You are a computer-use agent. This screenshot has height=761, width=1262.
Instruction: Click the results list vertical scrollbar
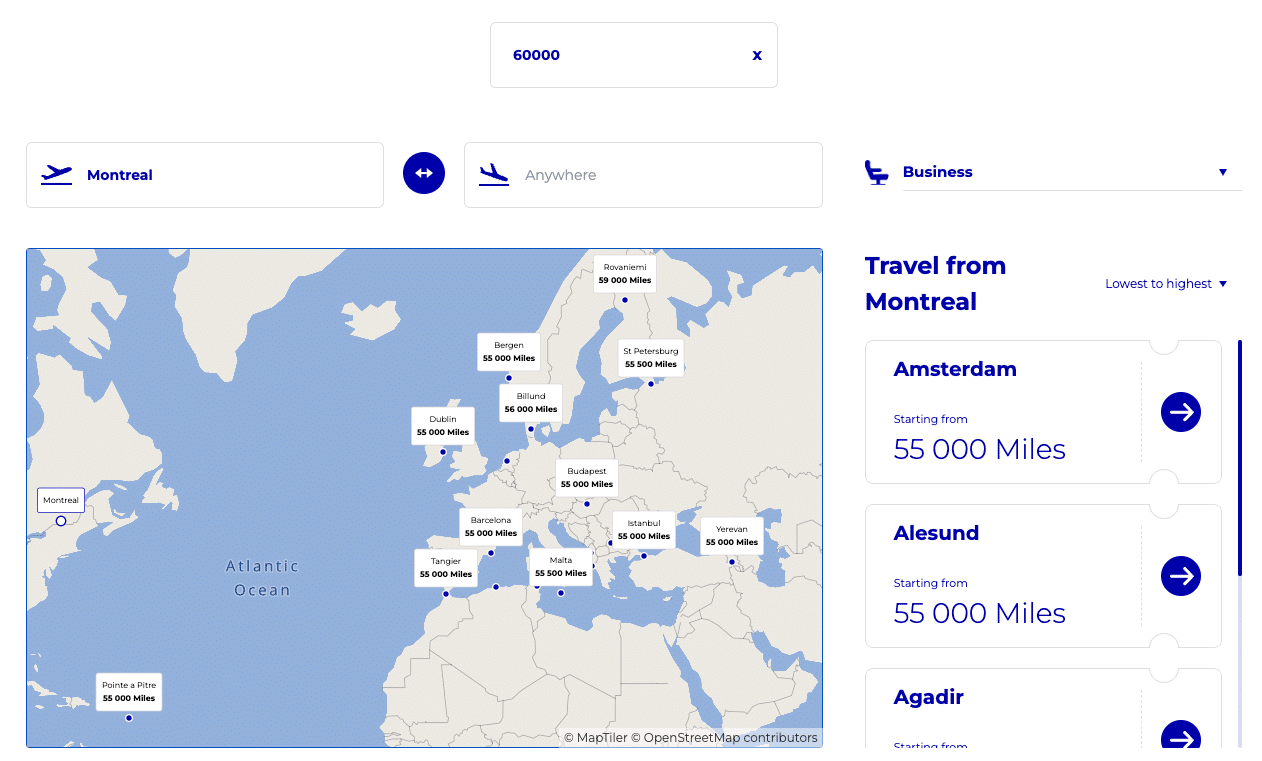click(x=1240, y=460)
